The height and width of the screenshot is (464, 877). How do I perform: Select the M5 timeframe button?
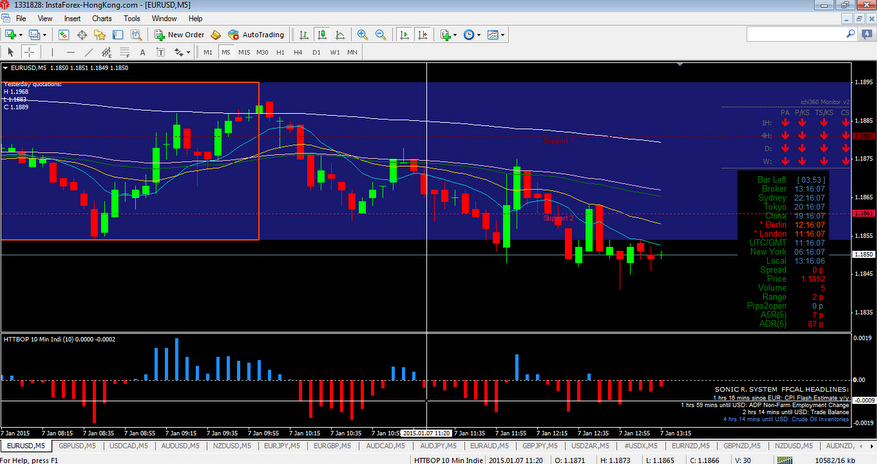pos(225,52)
